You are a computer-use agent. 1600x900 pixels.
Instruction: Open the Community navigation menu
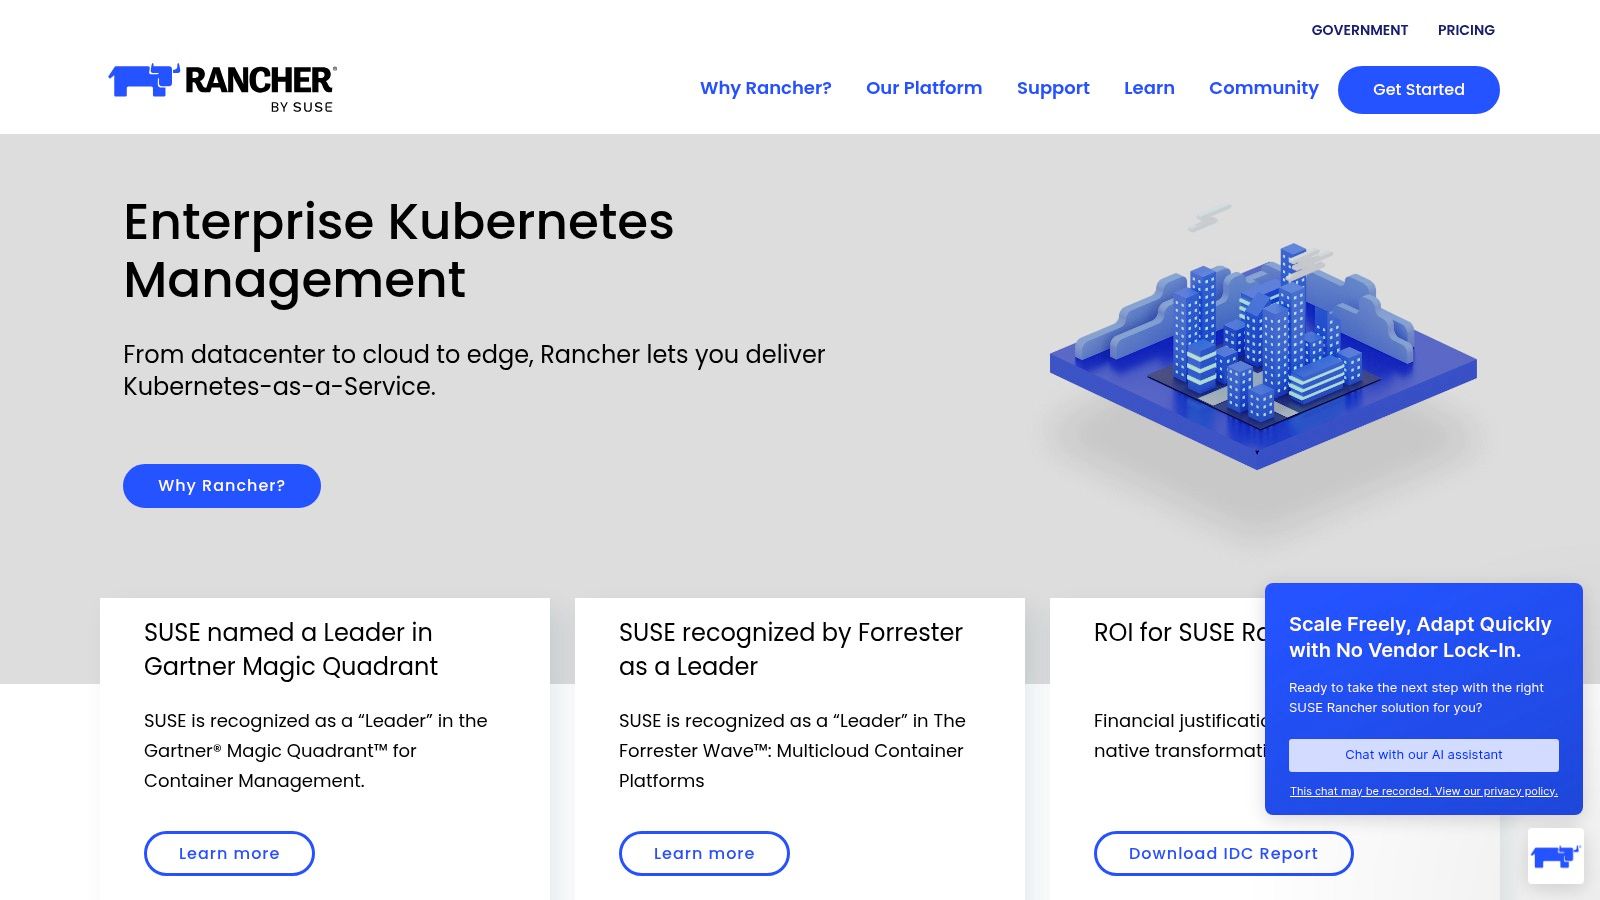tap(1264, 88)
